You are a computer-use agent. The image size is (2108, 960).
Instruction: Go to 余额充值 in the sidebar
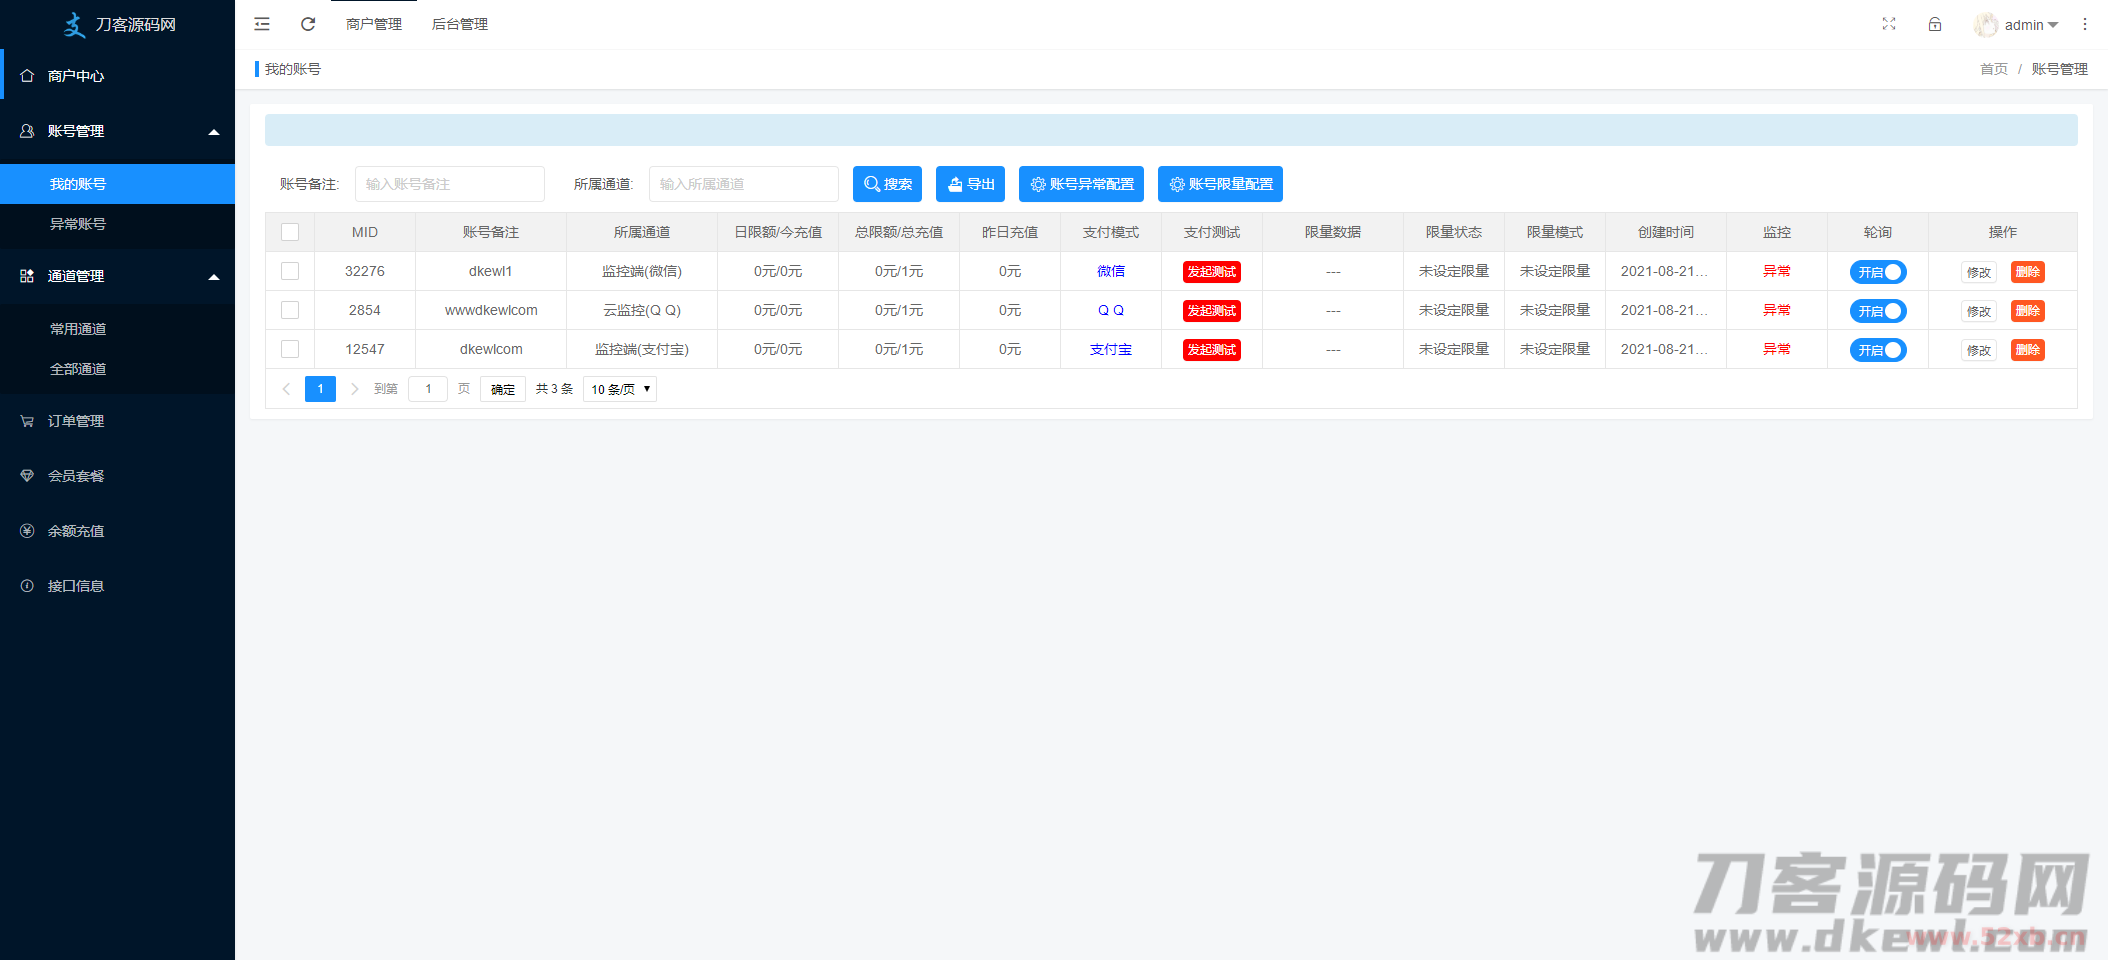[76, 531]
